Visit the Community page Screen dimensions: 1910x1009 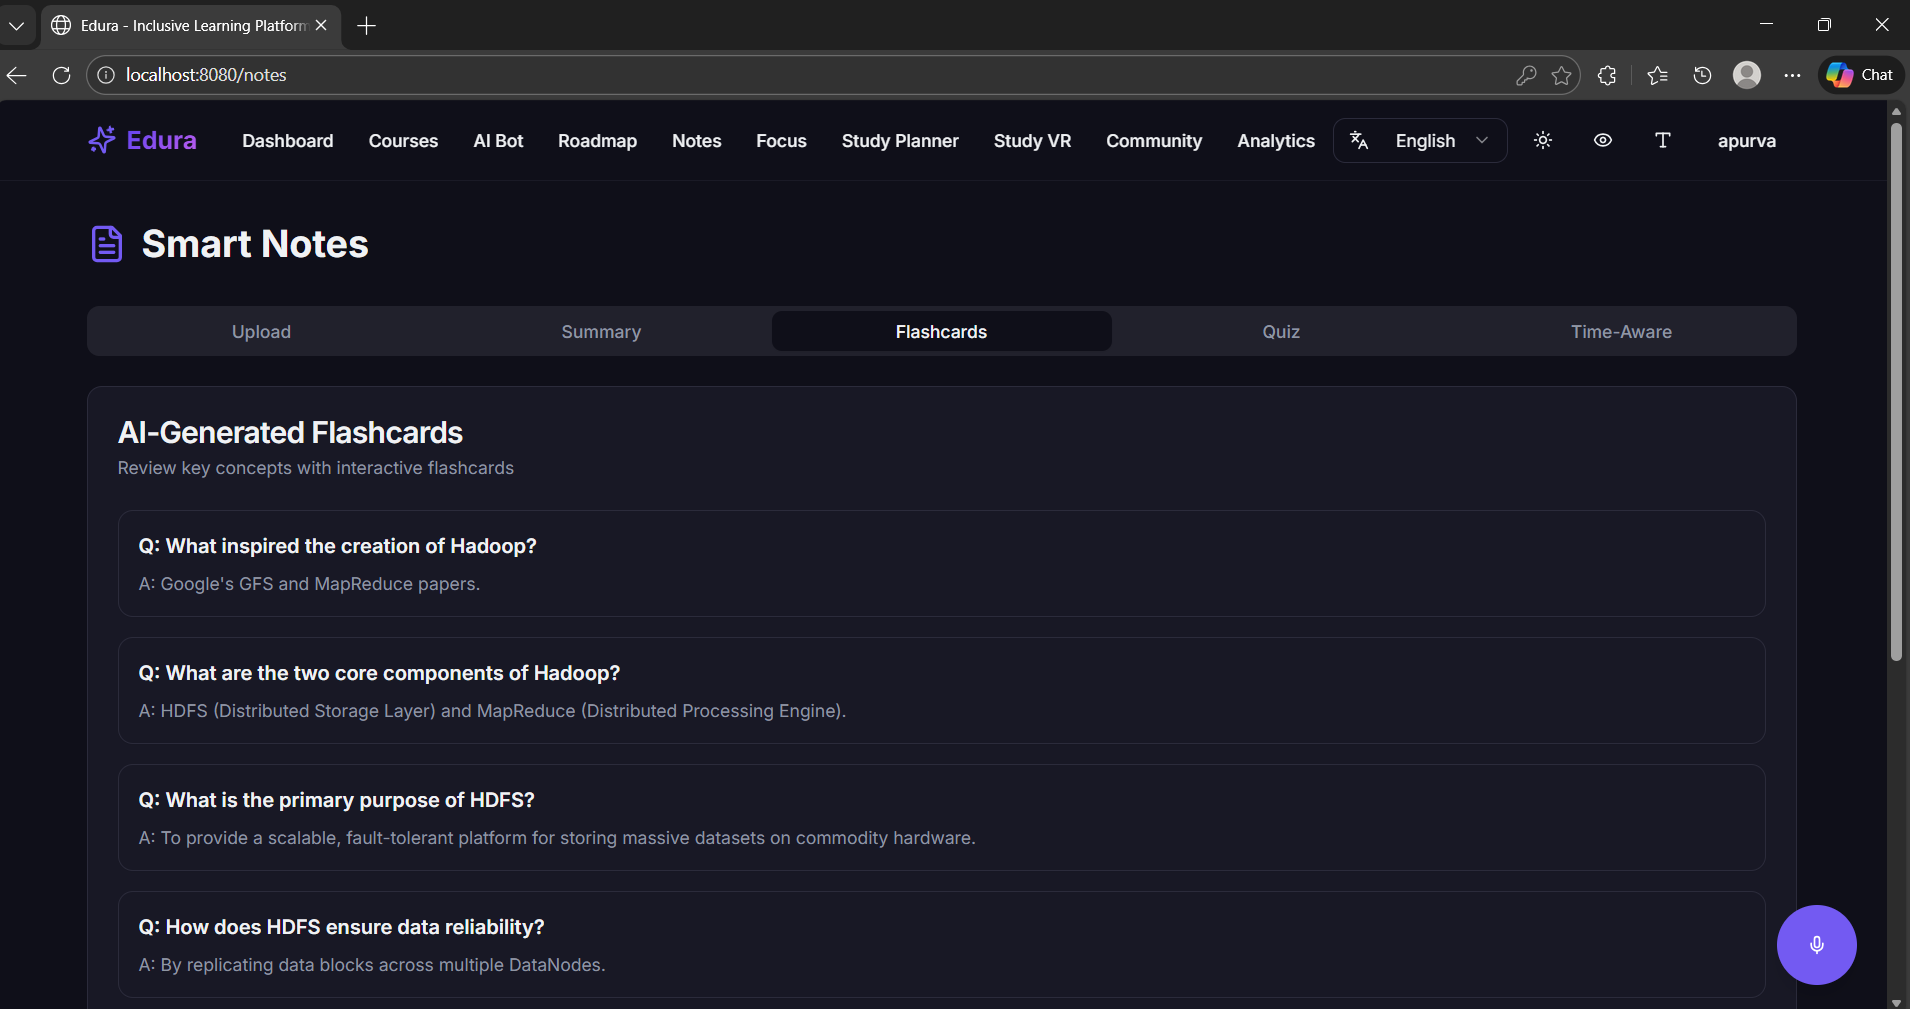(x=1154, y=141)
